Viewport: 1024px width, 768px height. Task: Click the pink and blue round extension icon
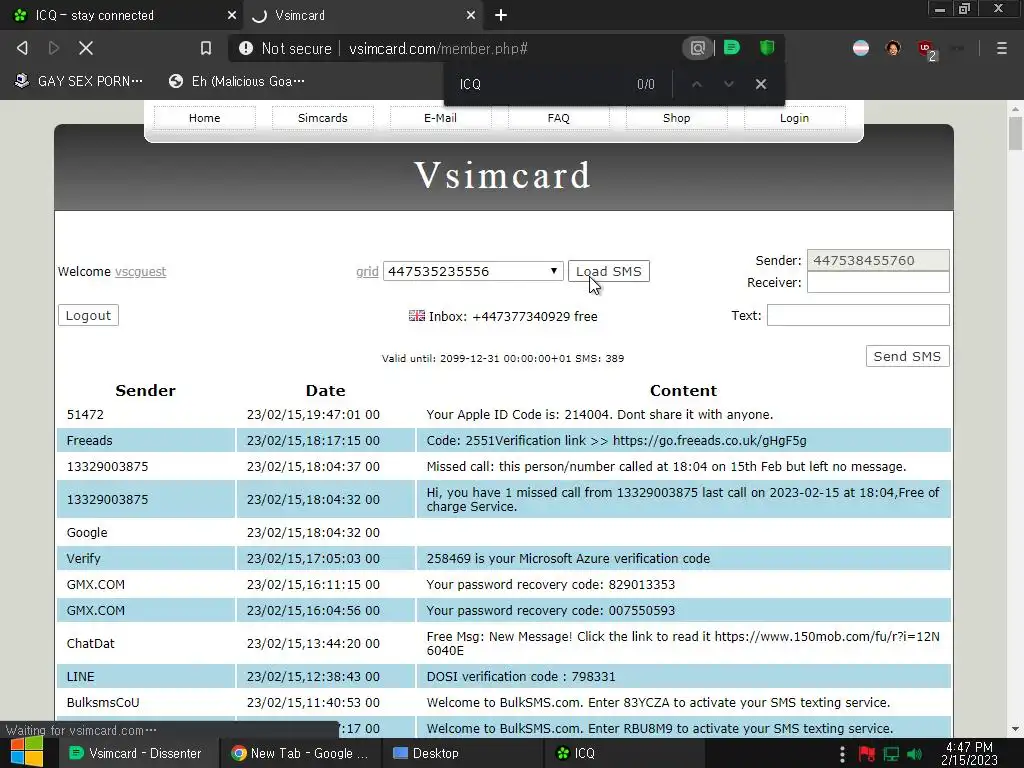tap(861, 48)
